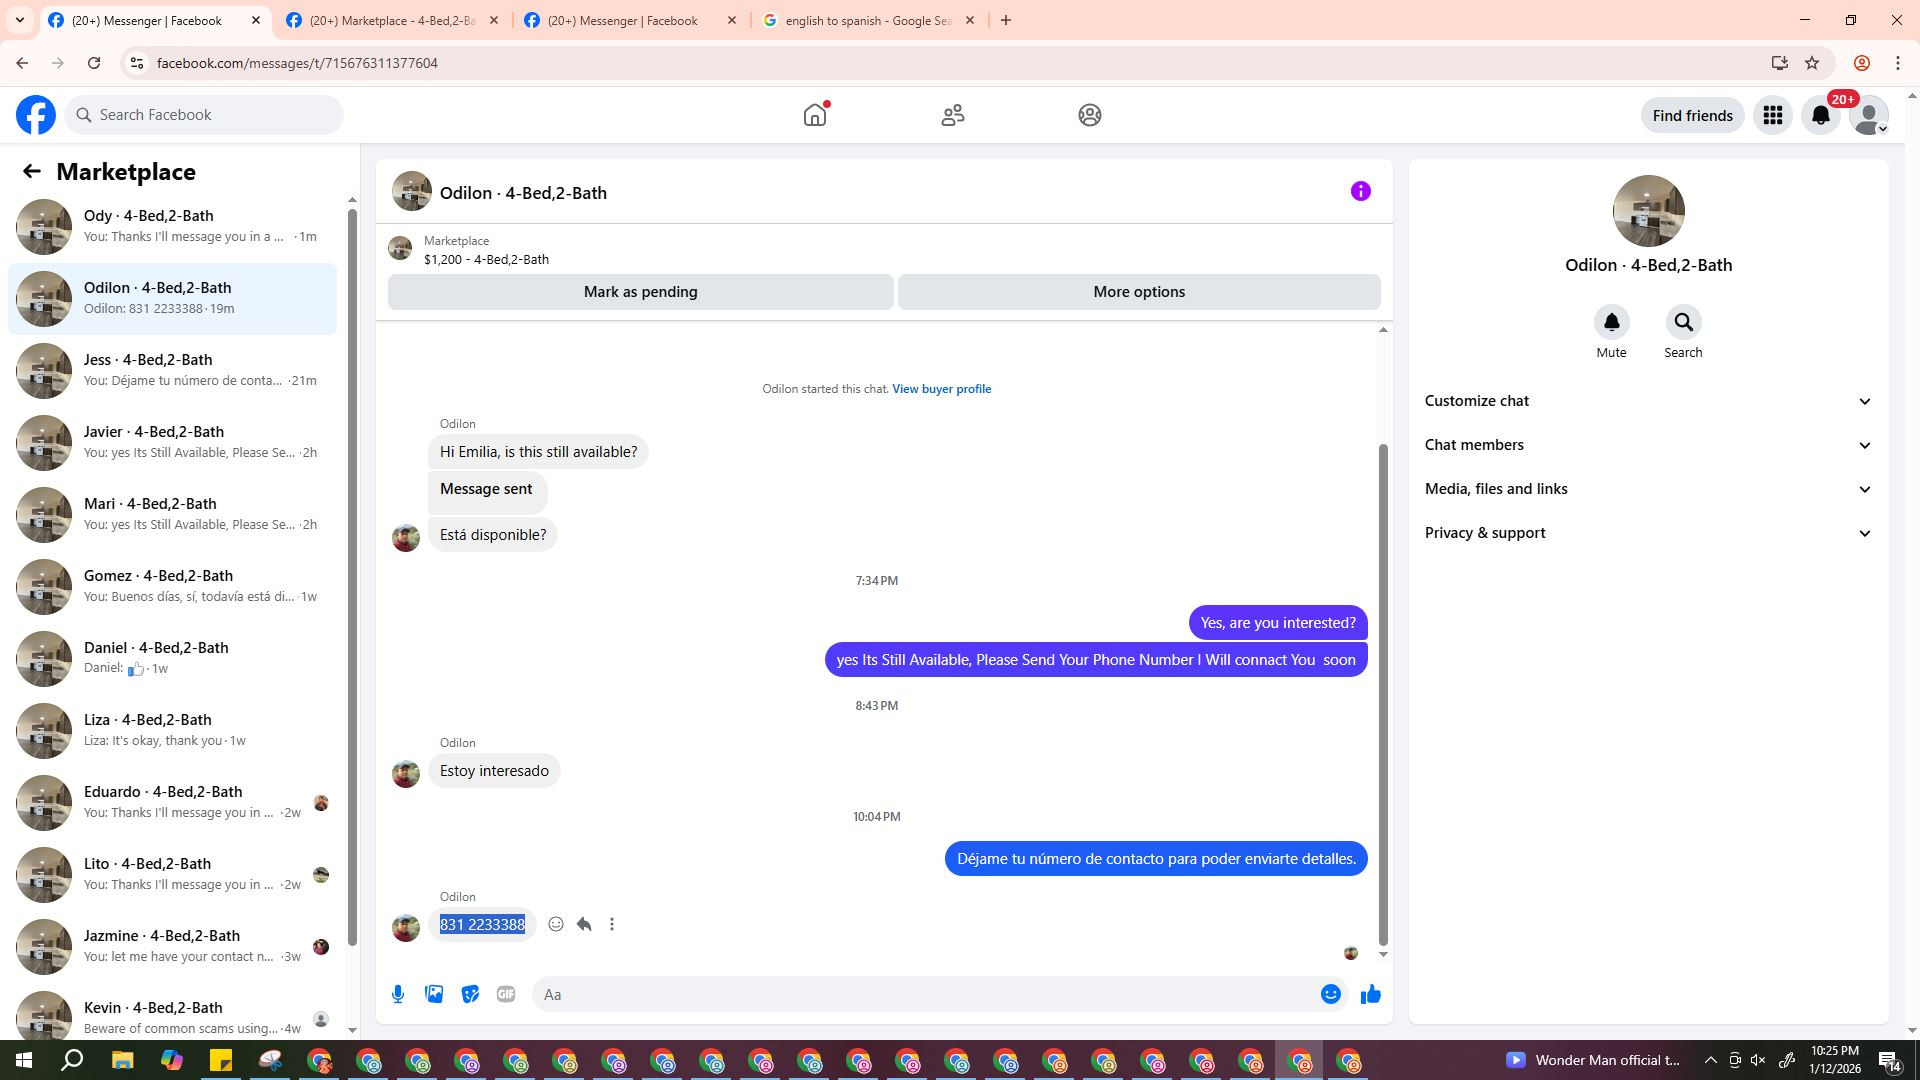Switch to the Marketplace 4-Bed,2-Bath browser tab
The image size is (1920, 1080).
392,20
